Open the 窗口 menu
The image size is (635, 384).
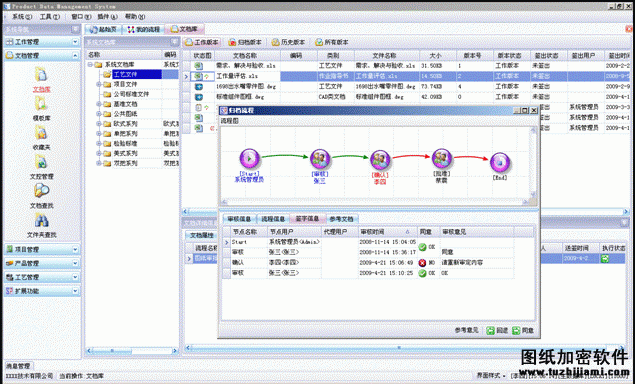pos(81,17)
